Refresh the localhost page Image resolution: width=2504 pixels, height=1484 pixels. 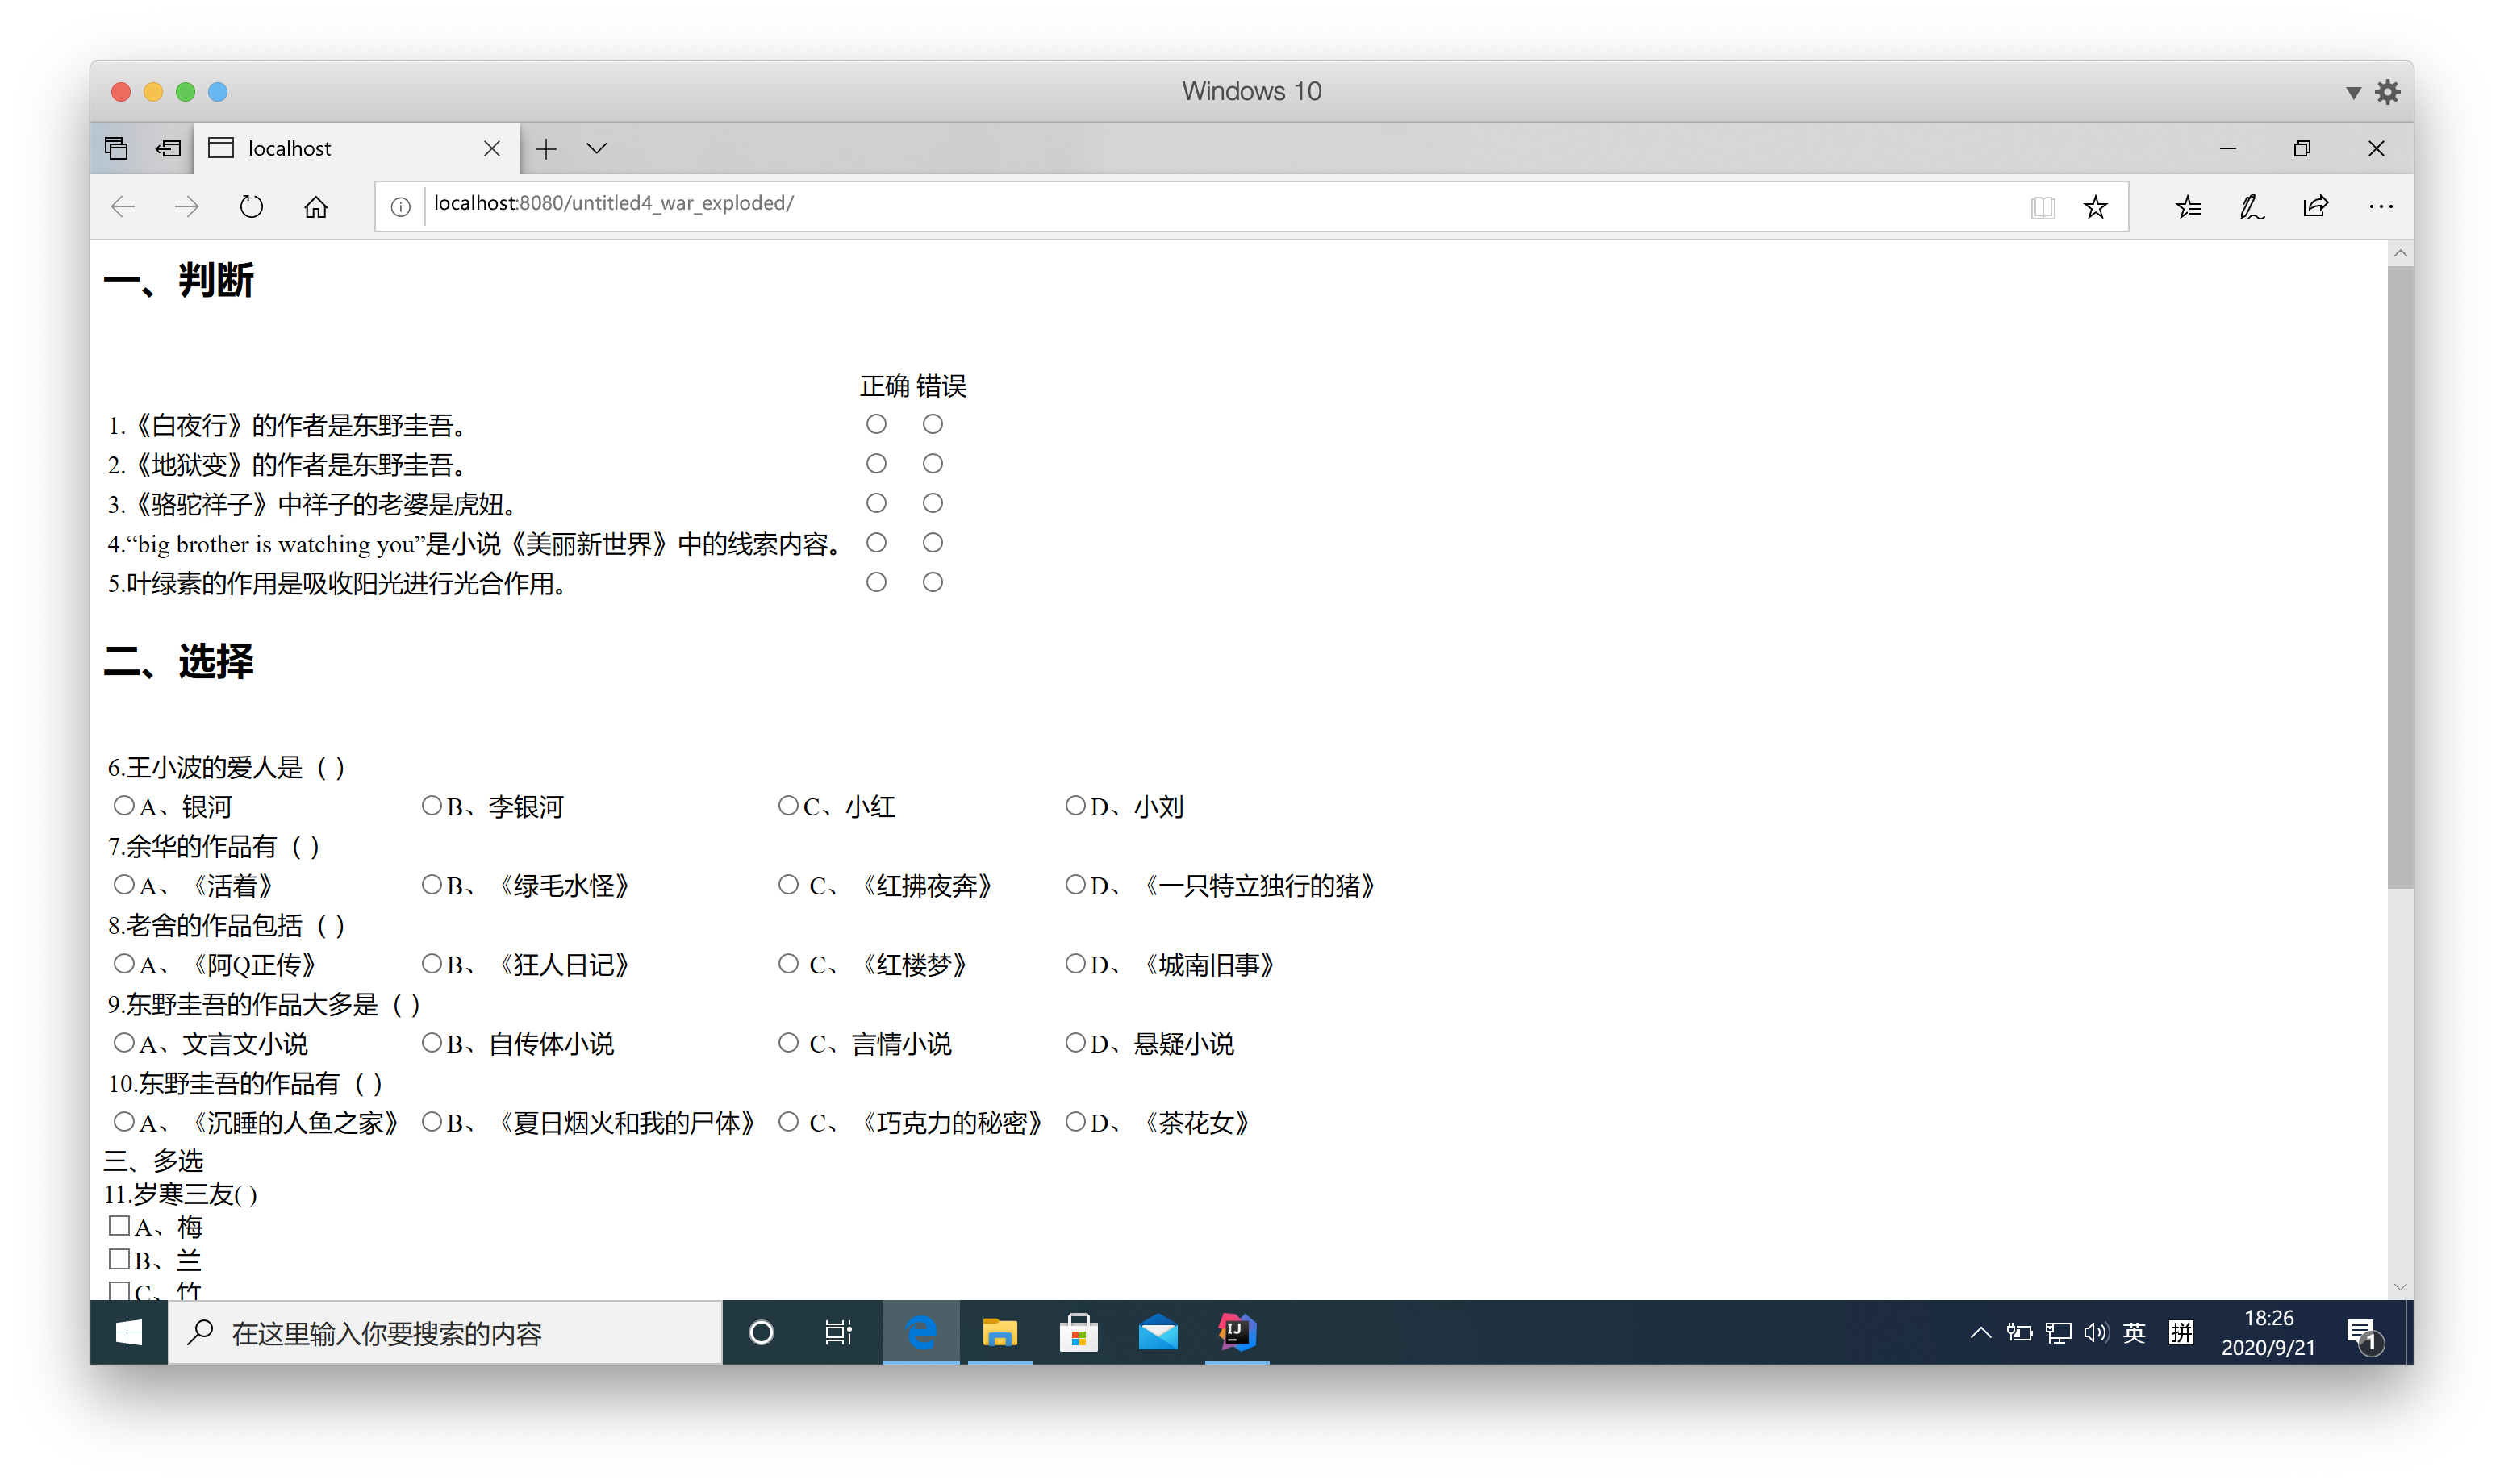[251, 207]
